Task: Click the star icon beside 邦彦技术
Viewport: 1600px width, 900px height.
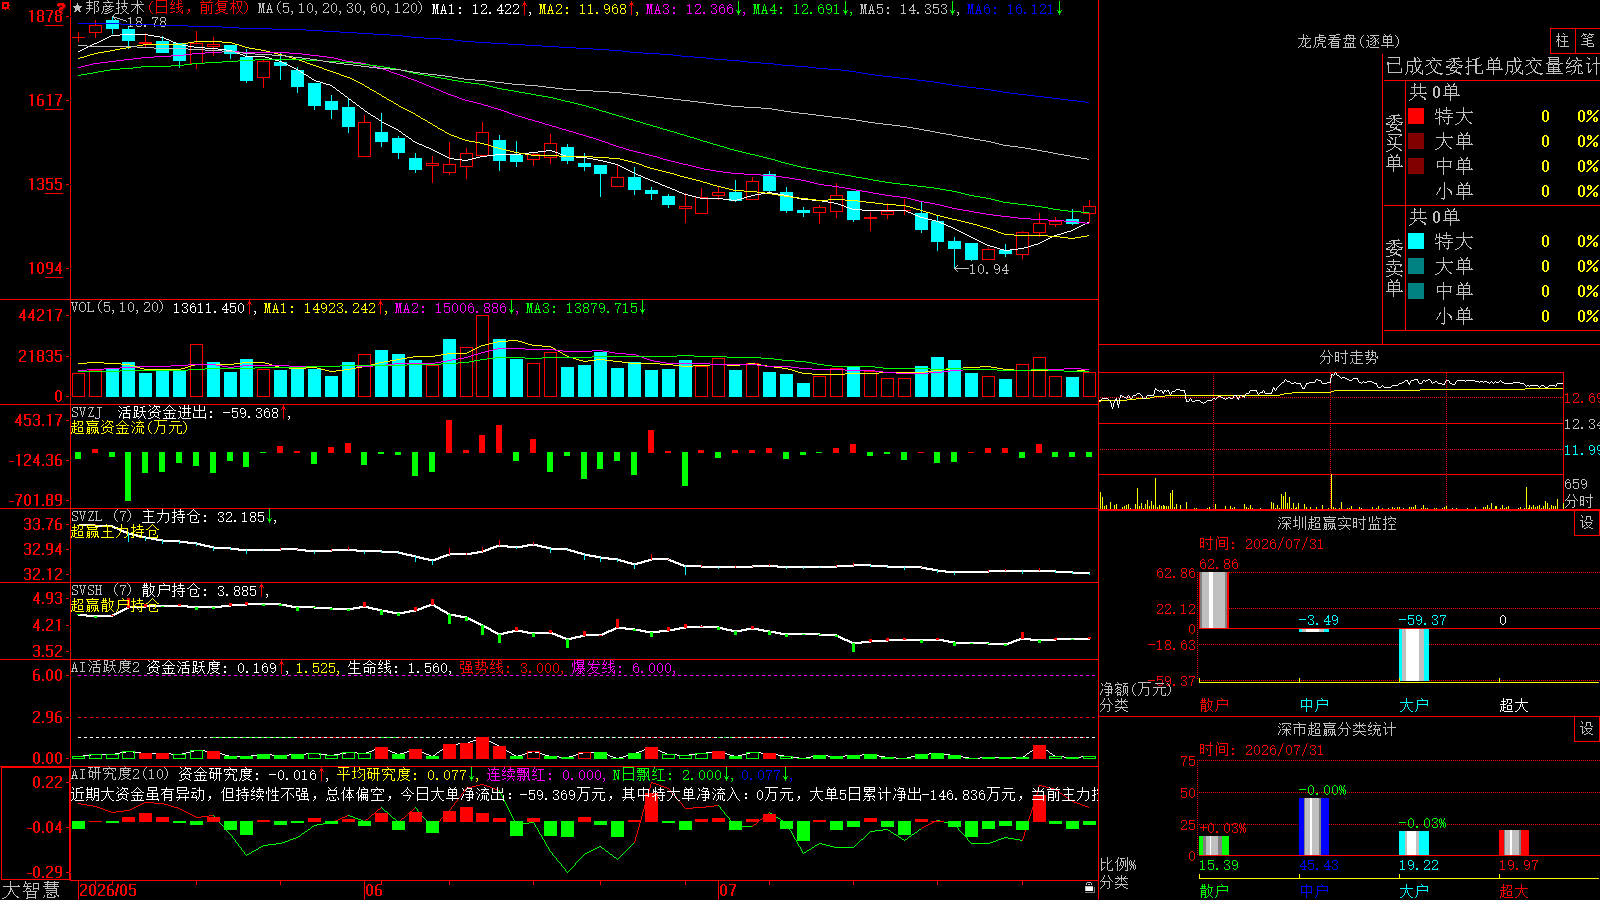Action: (78, 8)
